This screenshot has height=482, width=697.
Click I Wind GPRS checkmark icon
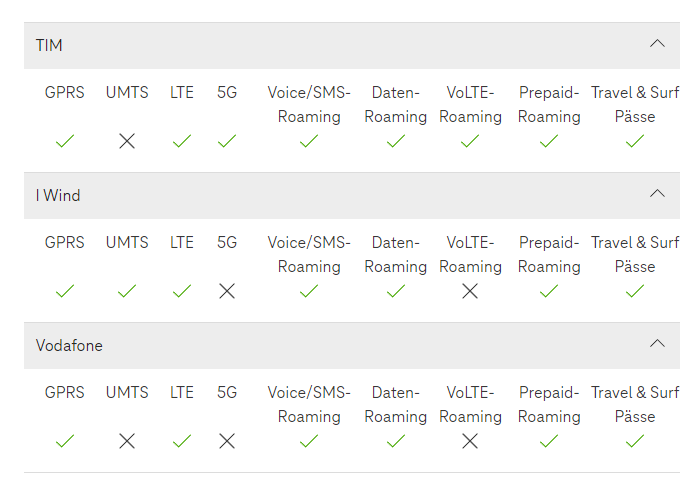tap(65, 291)
